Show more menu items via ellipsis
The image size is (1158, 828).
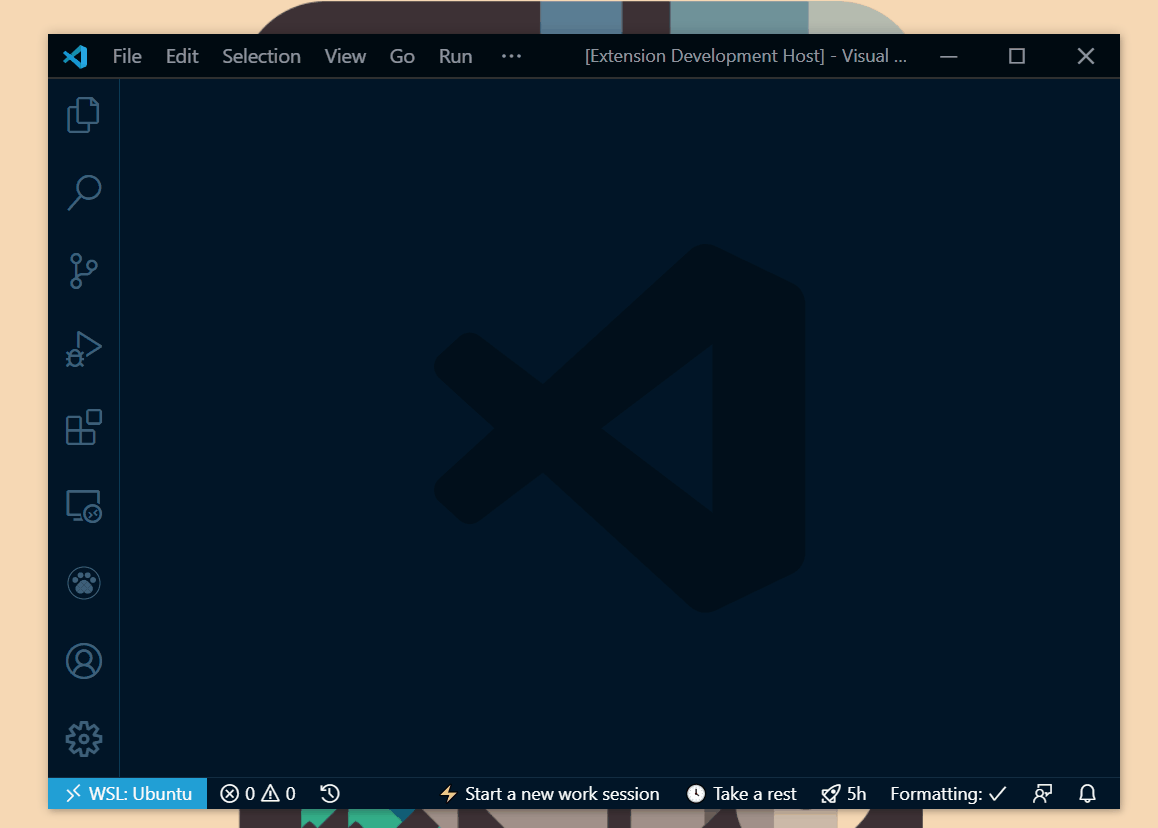point(511,56)
